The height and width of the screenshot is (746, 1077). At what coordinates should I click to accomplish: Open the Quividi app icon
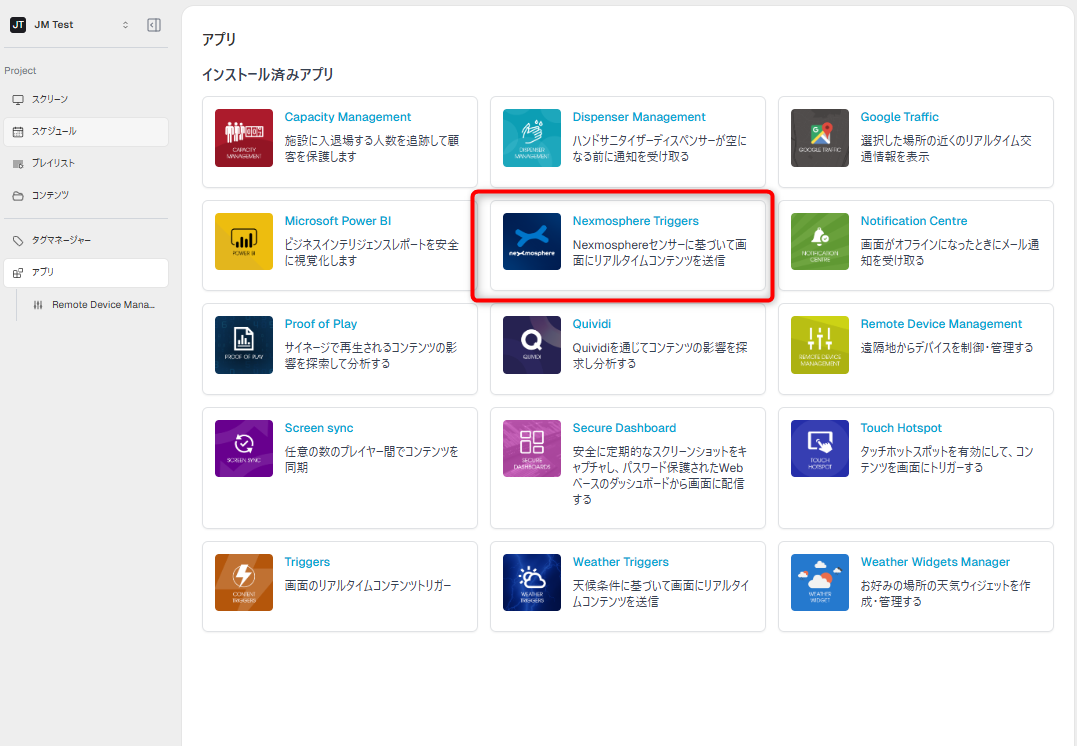(x=532, y=345)
